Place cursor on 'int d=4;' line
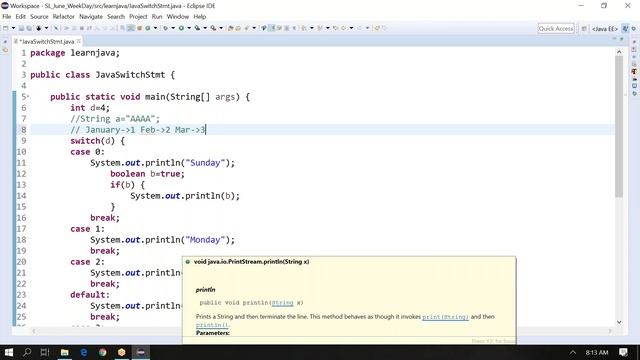The height and width of the screenshot is (360, 640). click(90, 108)
